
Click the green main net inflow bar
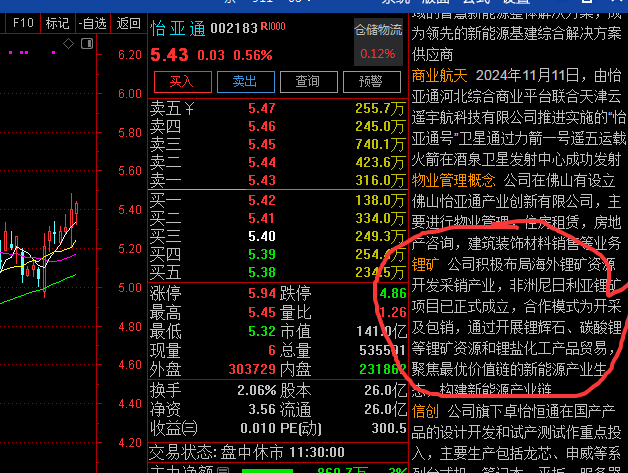click(268, 471)
